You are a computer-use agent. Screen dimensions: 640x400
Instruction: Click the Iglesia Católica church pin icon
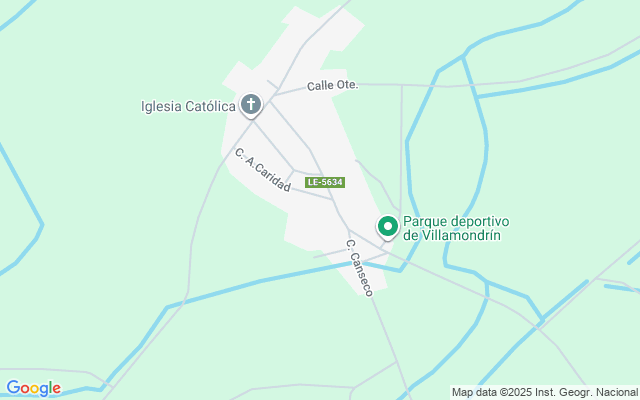tap(251, 104)
